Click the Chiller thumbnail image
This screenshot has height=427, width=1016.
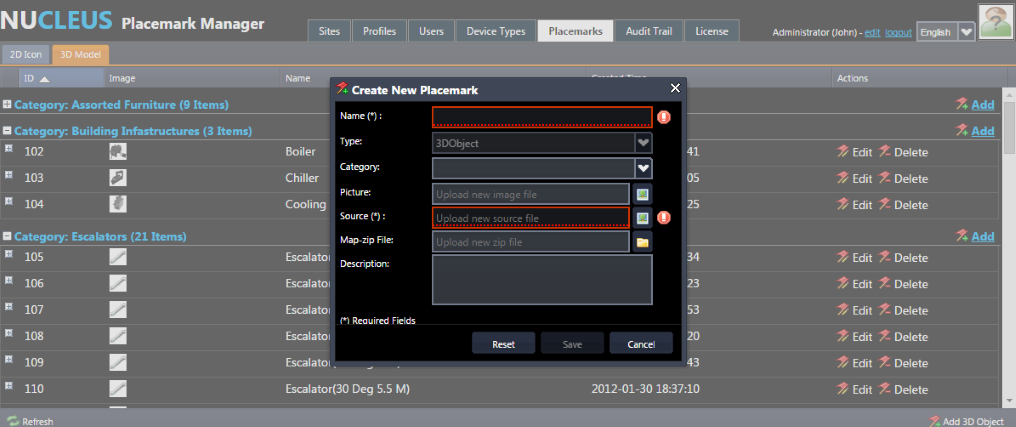118,178
